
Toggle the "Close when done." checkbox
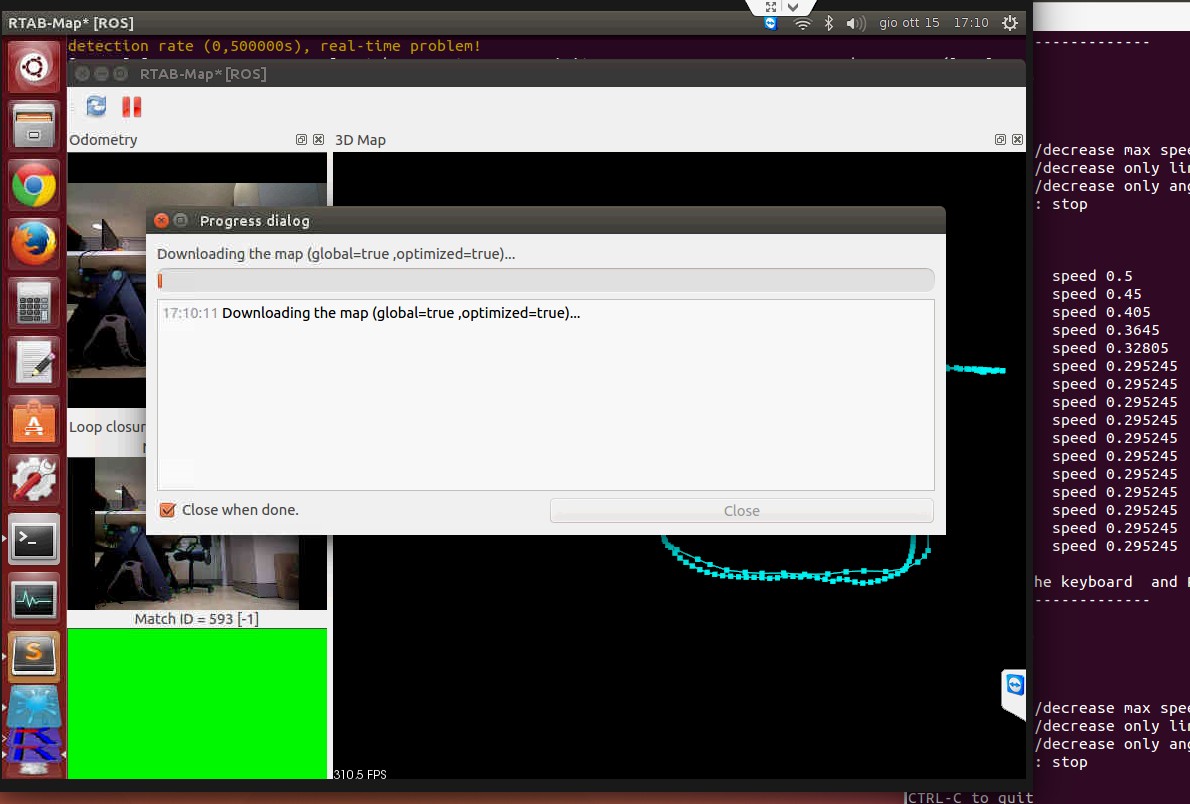pyautogui.click(x=168, y=510)
